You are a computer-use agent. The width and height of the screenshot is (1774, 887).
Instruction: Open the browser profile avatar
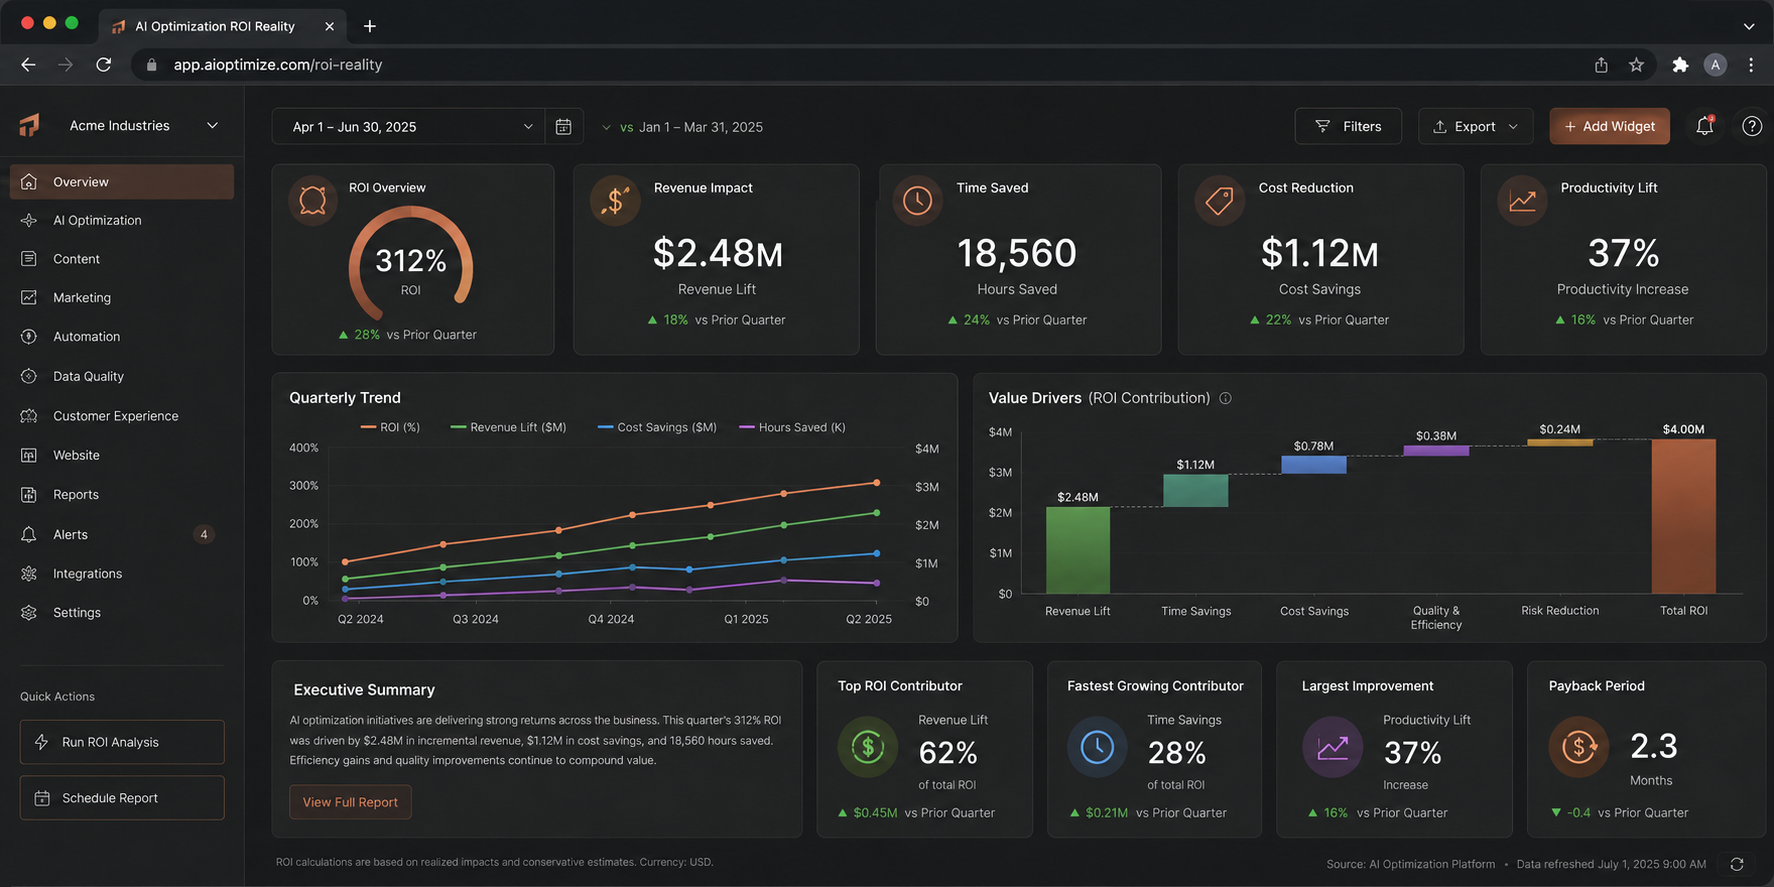coord(1715,65)
